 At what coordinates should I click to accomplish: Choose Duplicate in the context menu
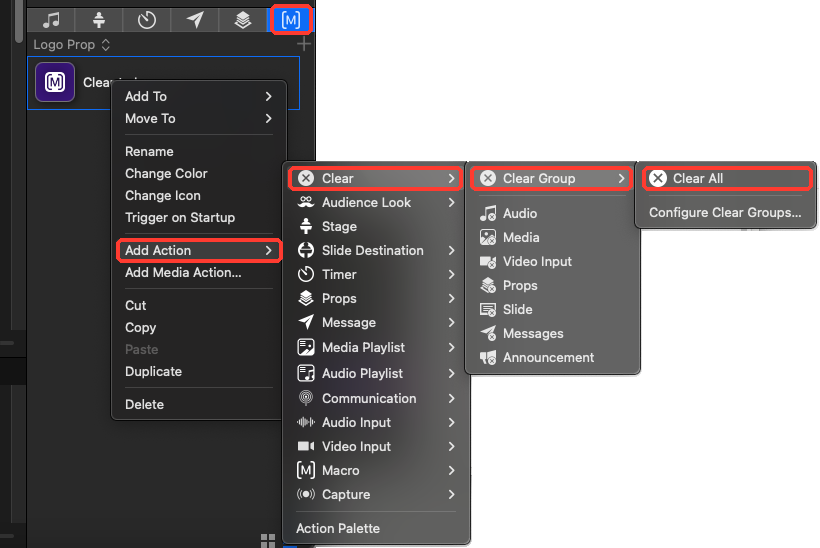coord(199,371)
